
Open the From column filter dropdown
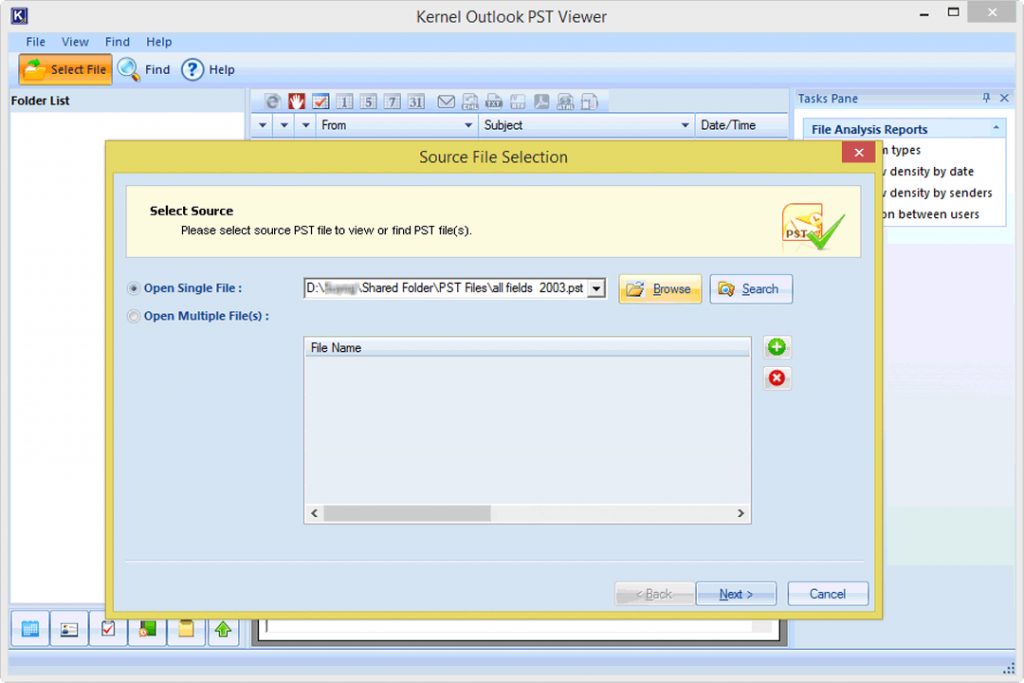pos(468,125)
